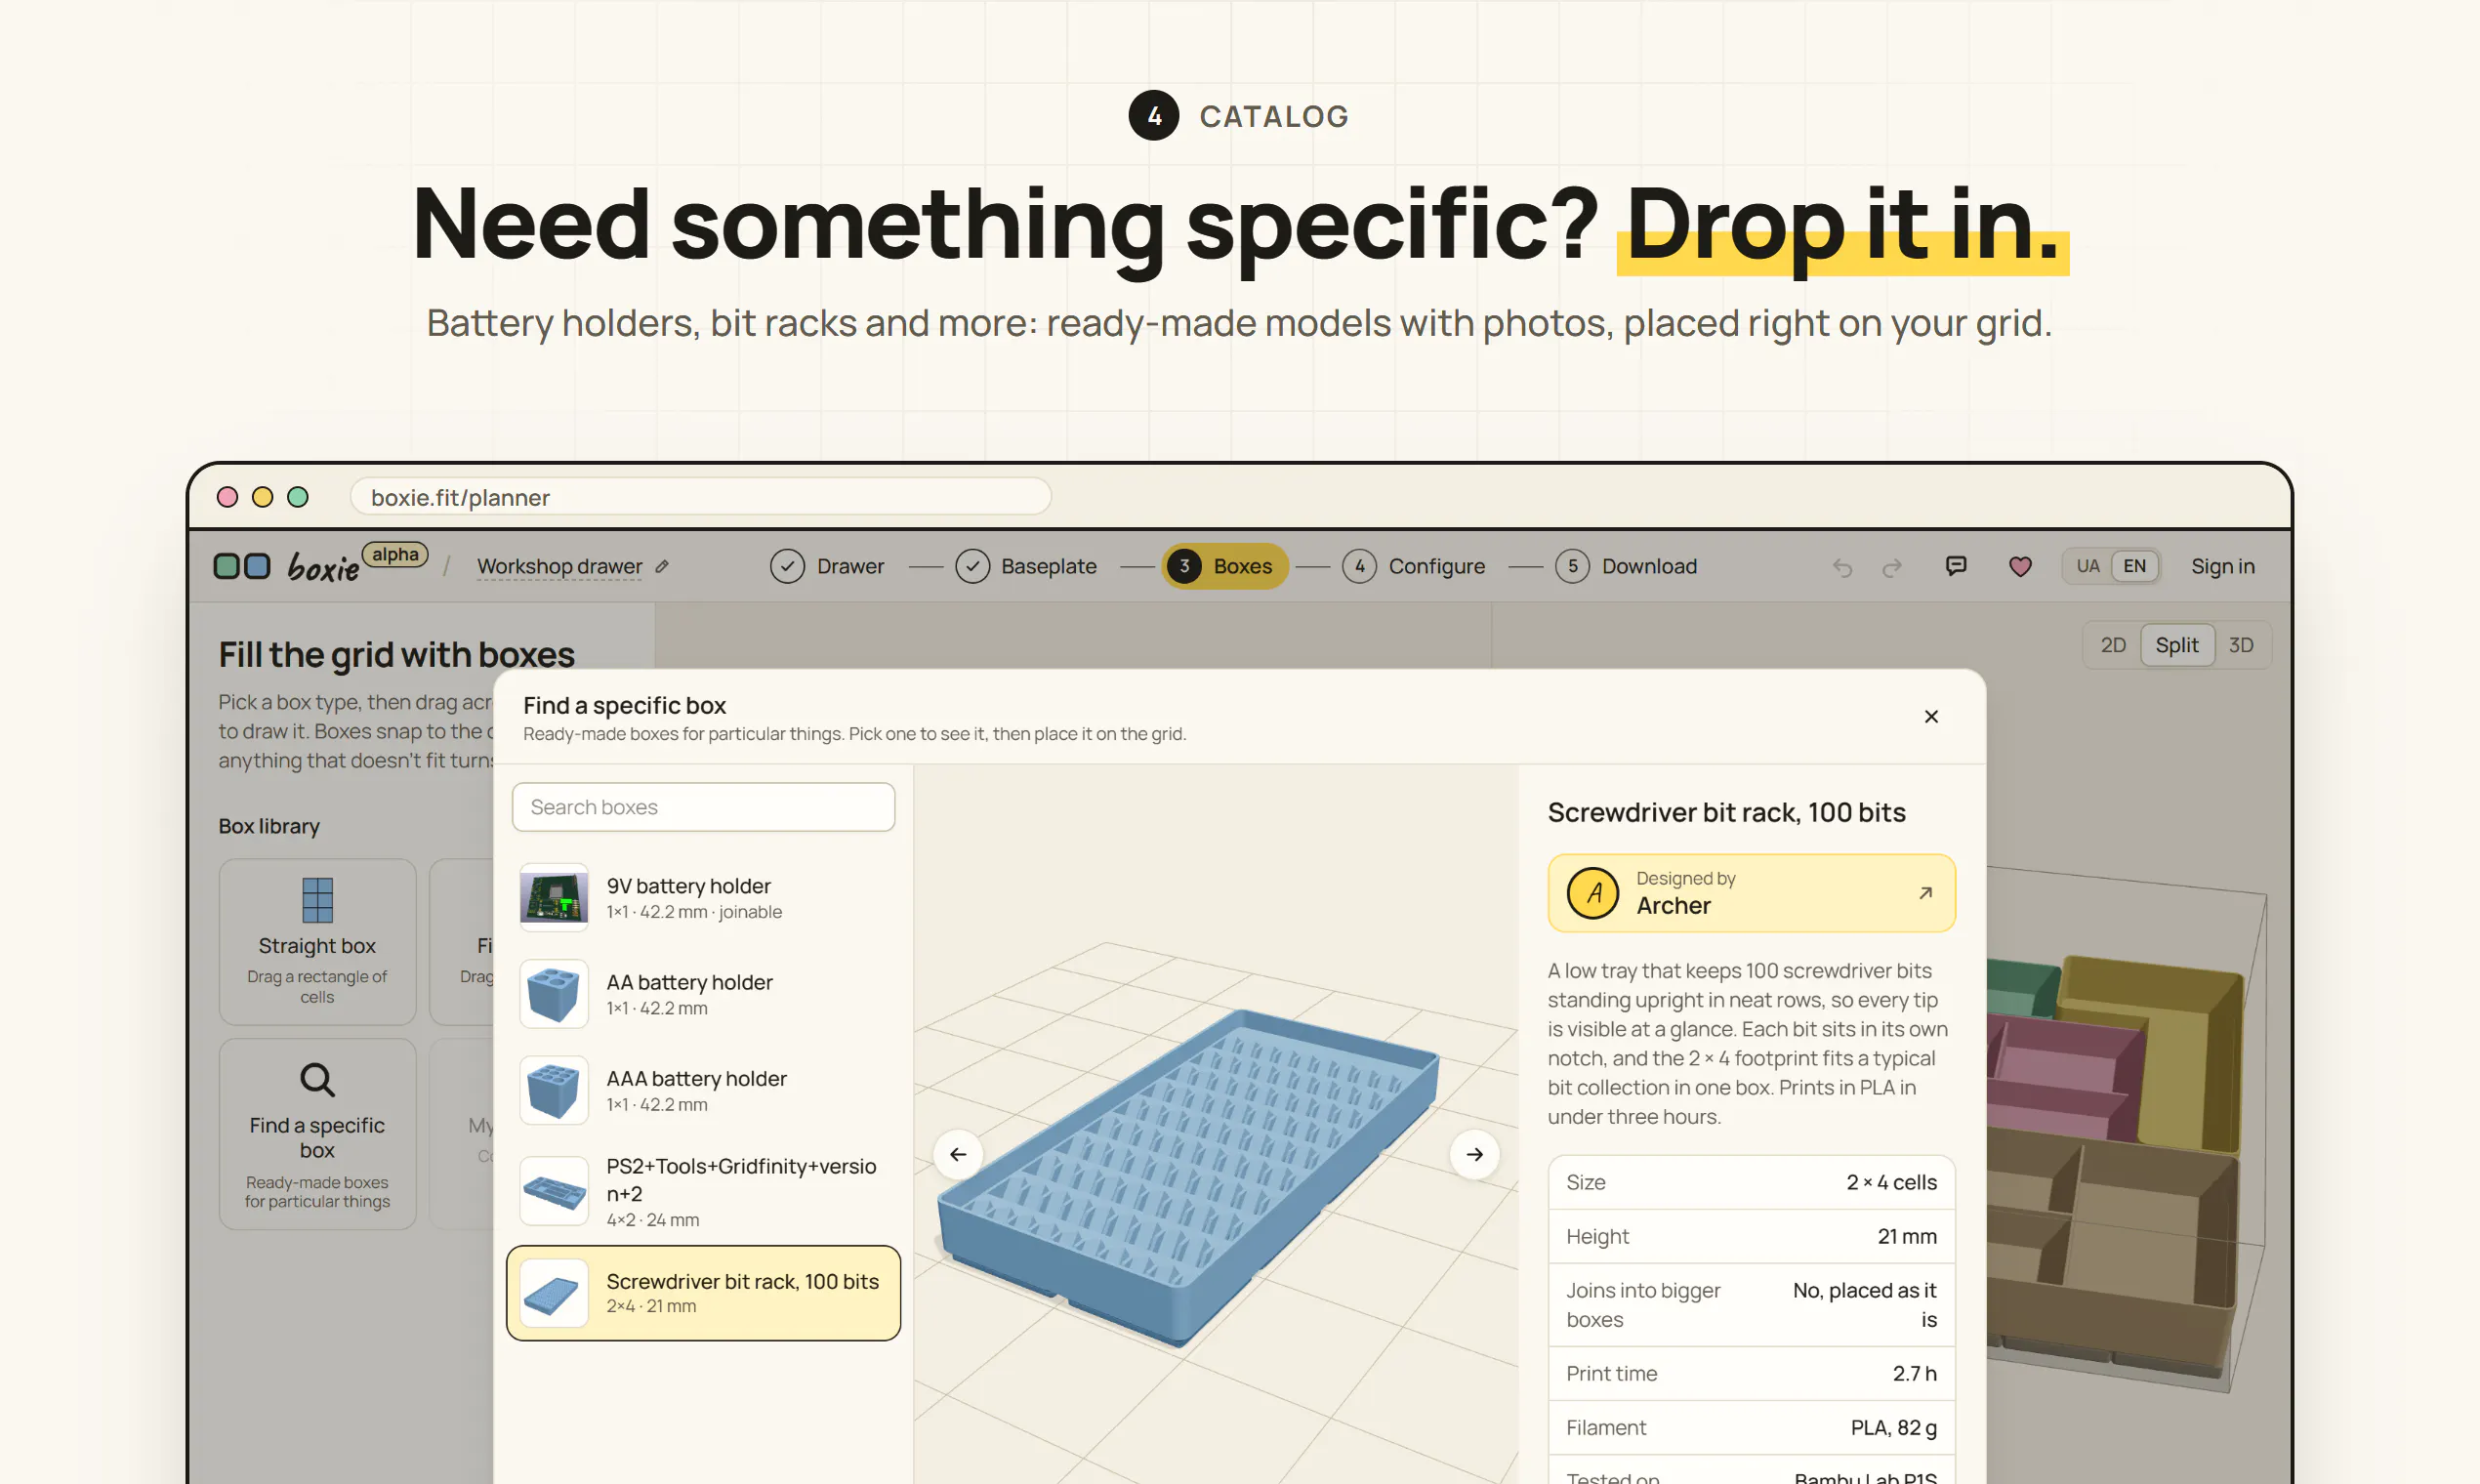Select AAA battery holder thumbnail
Viewport: 2480px width, 1484px height.
[554, 1090]
